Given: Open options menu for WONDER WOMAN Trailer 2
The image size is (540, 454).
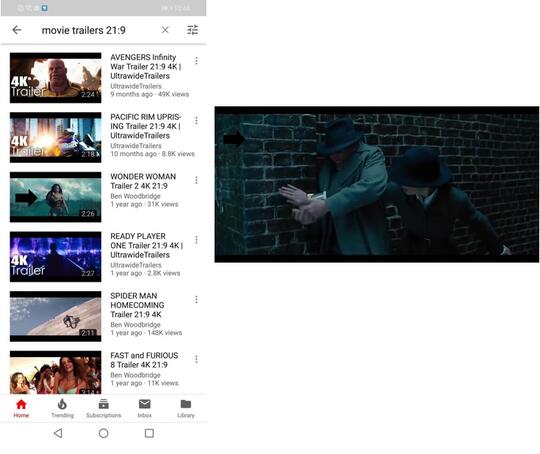Looking at the screenshot, I should (196, 180).
